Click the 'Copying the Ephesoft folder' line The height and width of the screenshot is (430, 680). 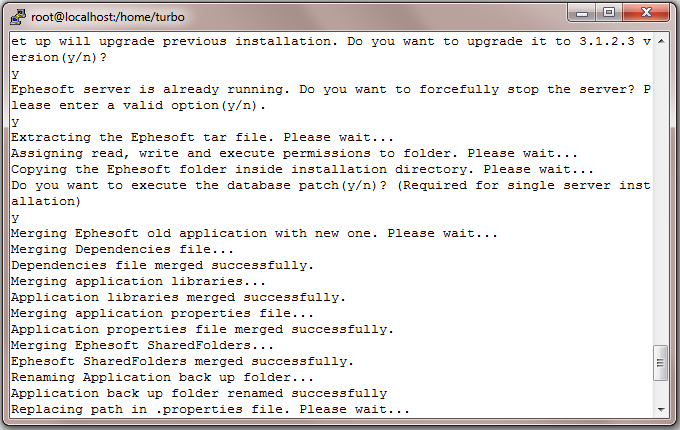(x=302, y=169)
